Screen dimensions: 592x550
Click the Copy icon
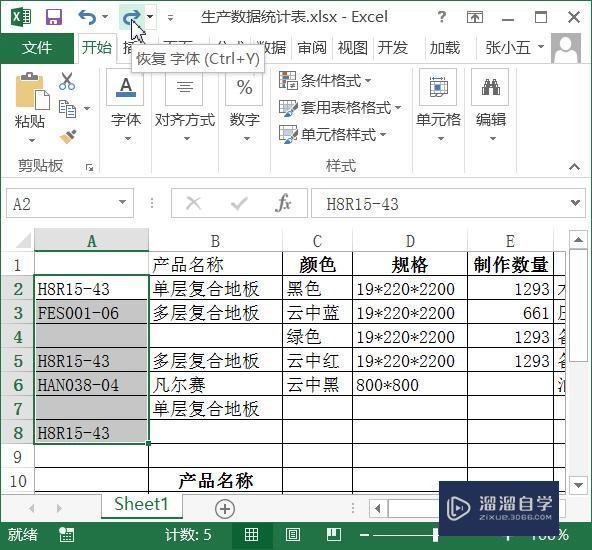[x=67, y=109]
